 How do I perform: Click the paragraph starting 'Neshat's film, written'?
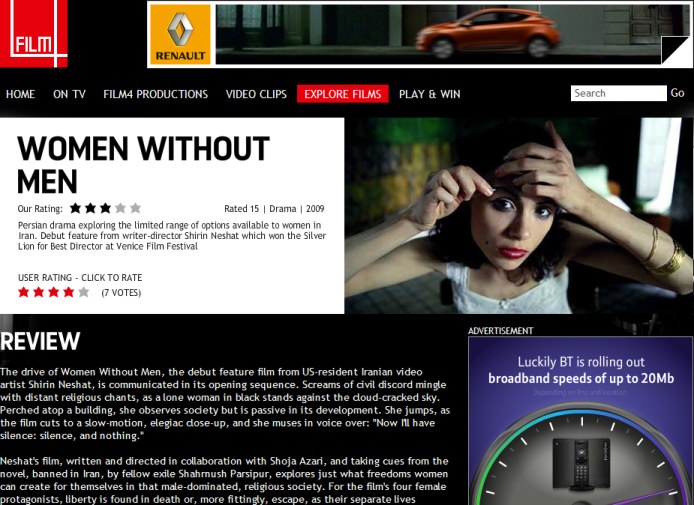224,480
